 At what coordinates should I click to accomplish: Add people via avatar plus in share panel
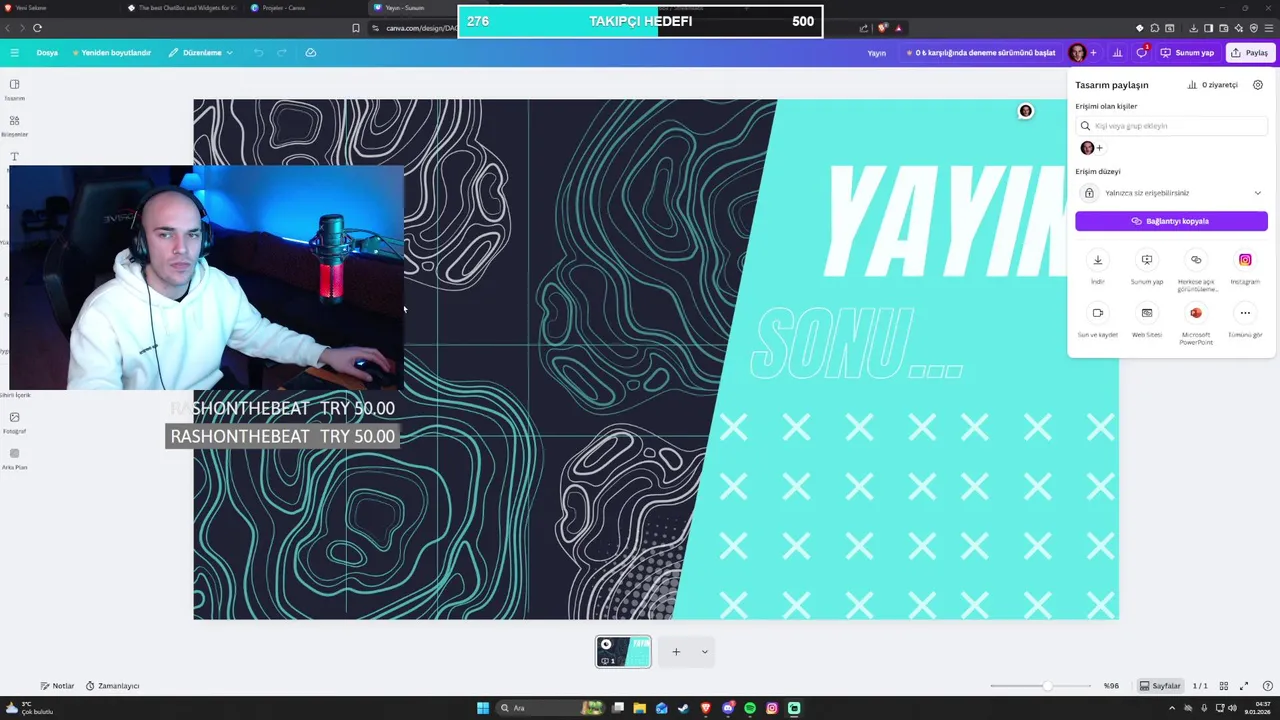coord(1100,148)
